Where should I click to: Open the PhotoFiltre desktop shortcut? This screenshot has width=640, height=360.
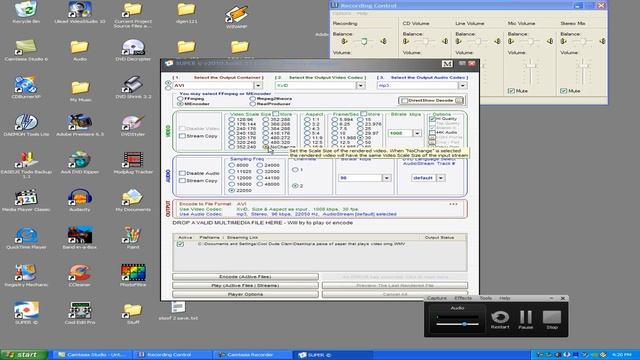[133, 275]
